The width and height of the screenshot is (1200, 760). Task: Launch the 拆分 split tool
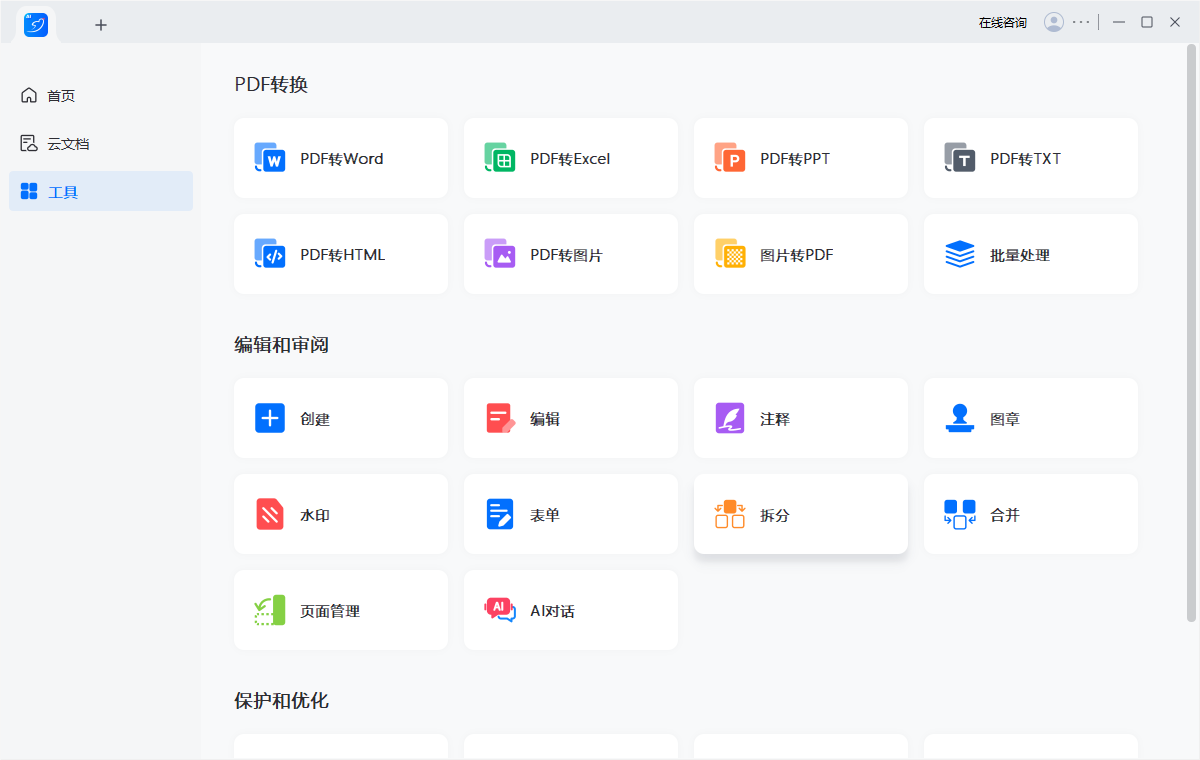(x=800, y=514)
